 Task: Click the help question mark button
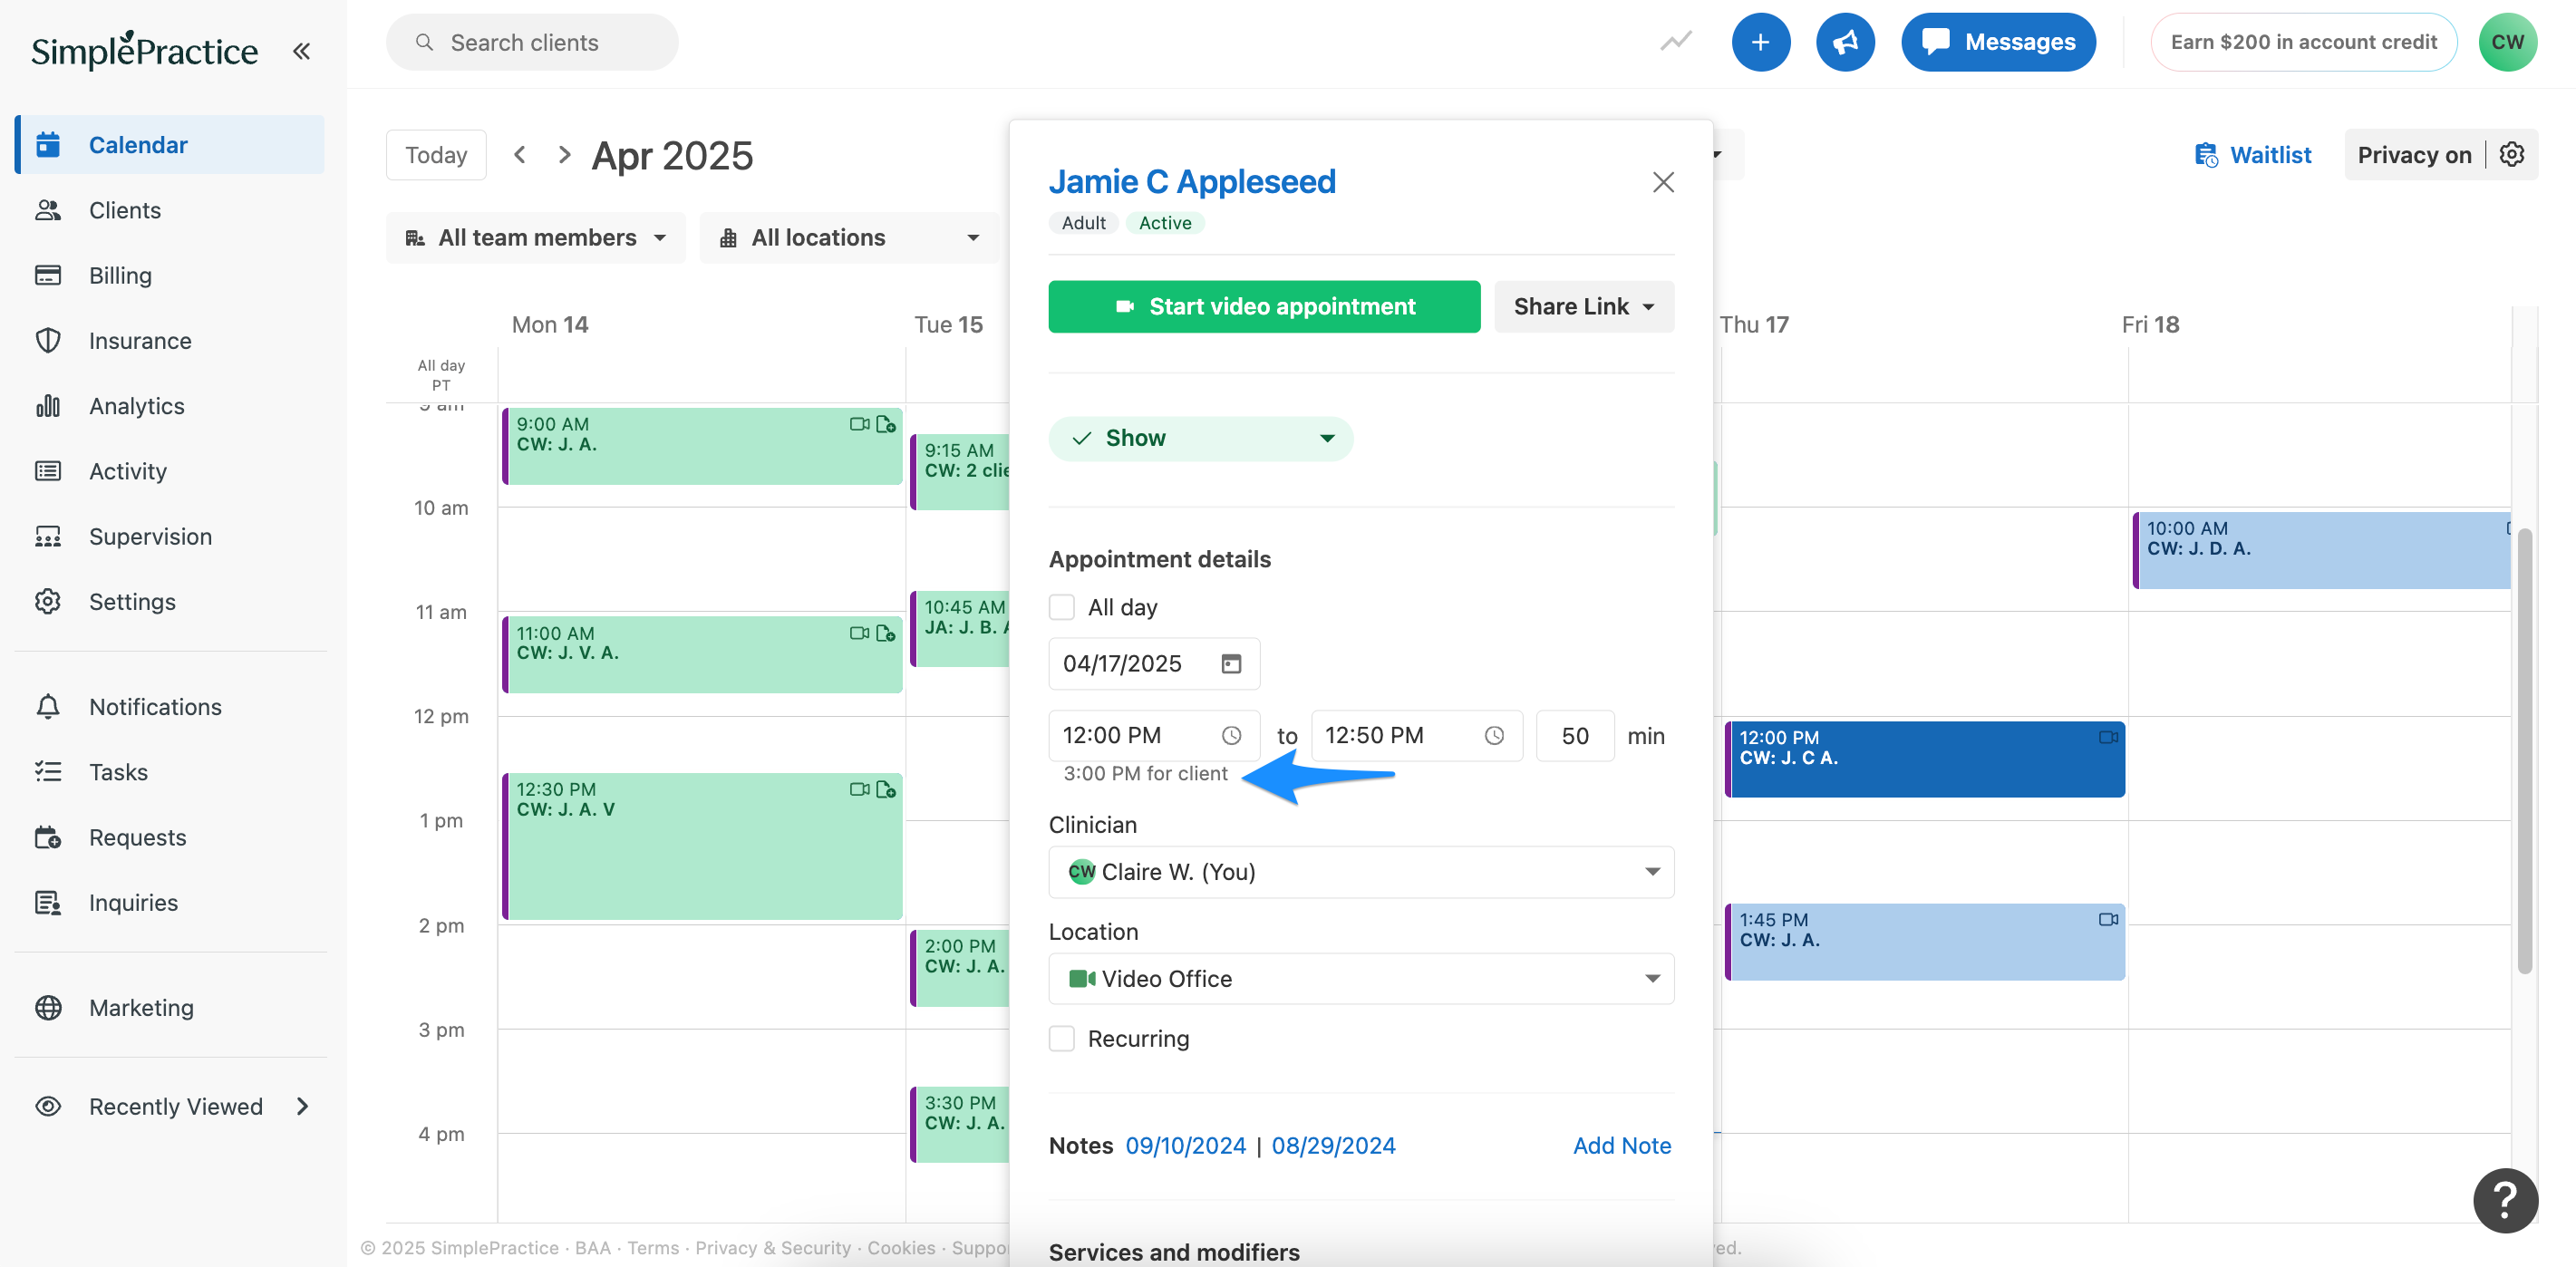point(2505,1199)
